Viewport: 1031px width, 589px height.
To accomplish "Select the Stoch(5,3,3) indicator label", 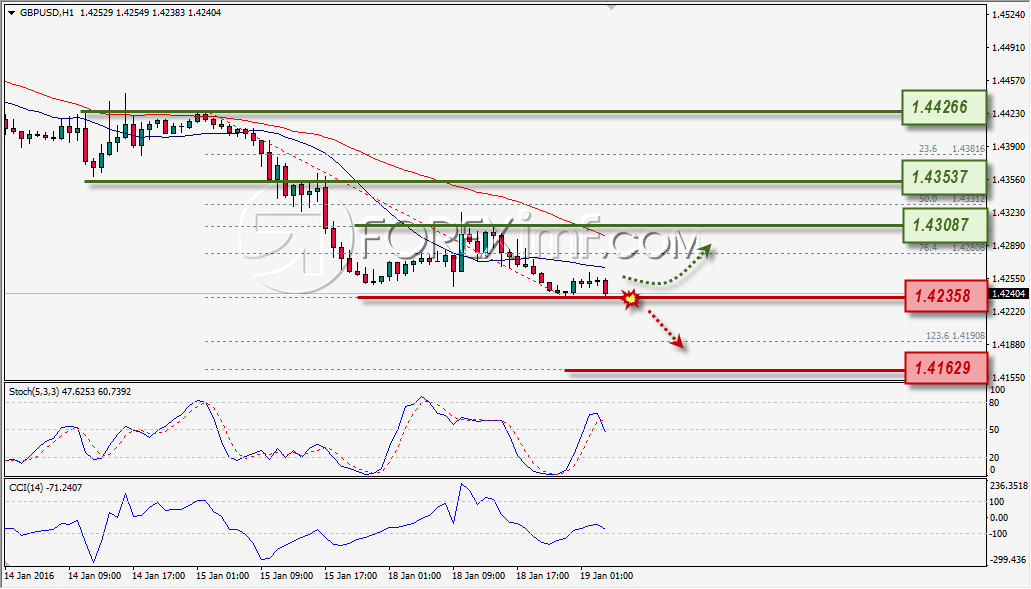I will tap(34, 392).
